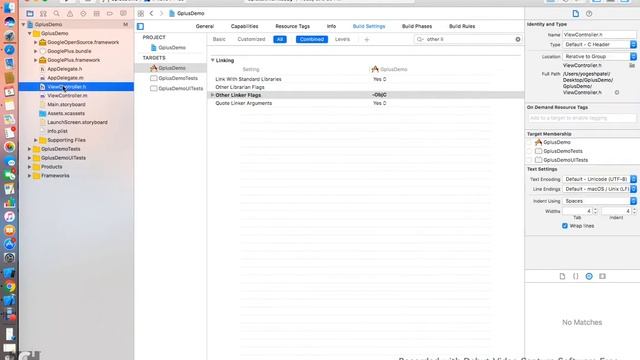Filter to Customized build settings
The image size is (640, 360).
pos(251,39)
